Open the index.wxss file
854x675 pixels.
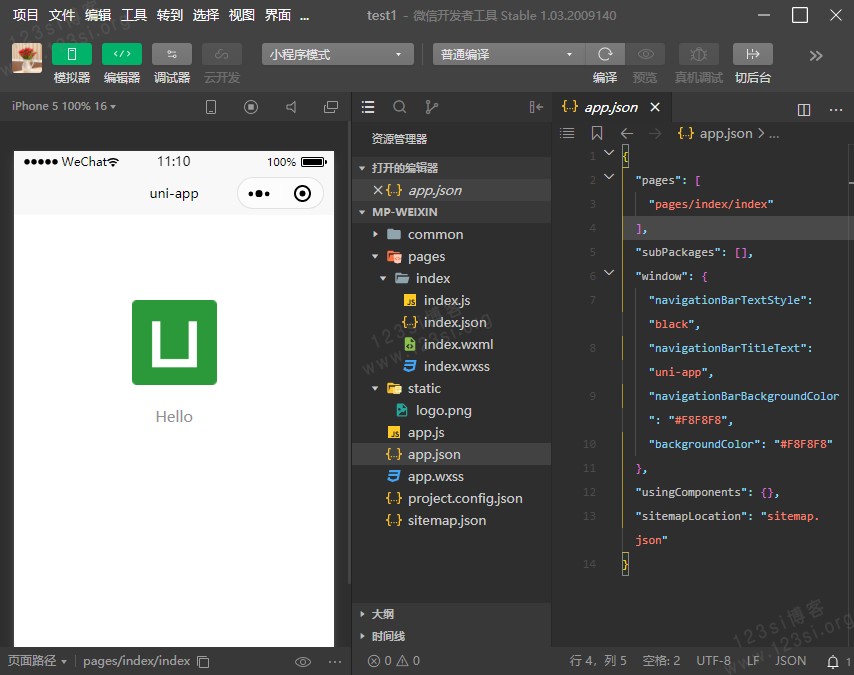(451, 366)
